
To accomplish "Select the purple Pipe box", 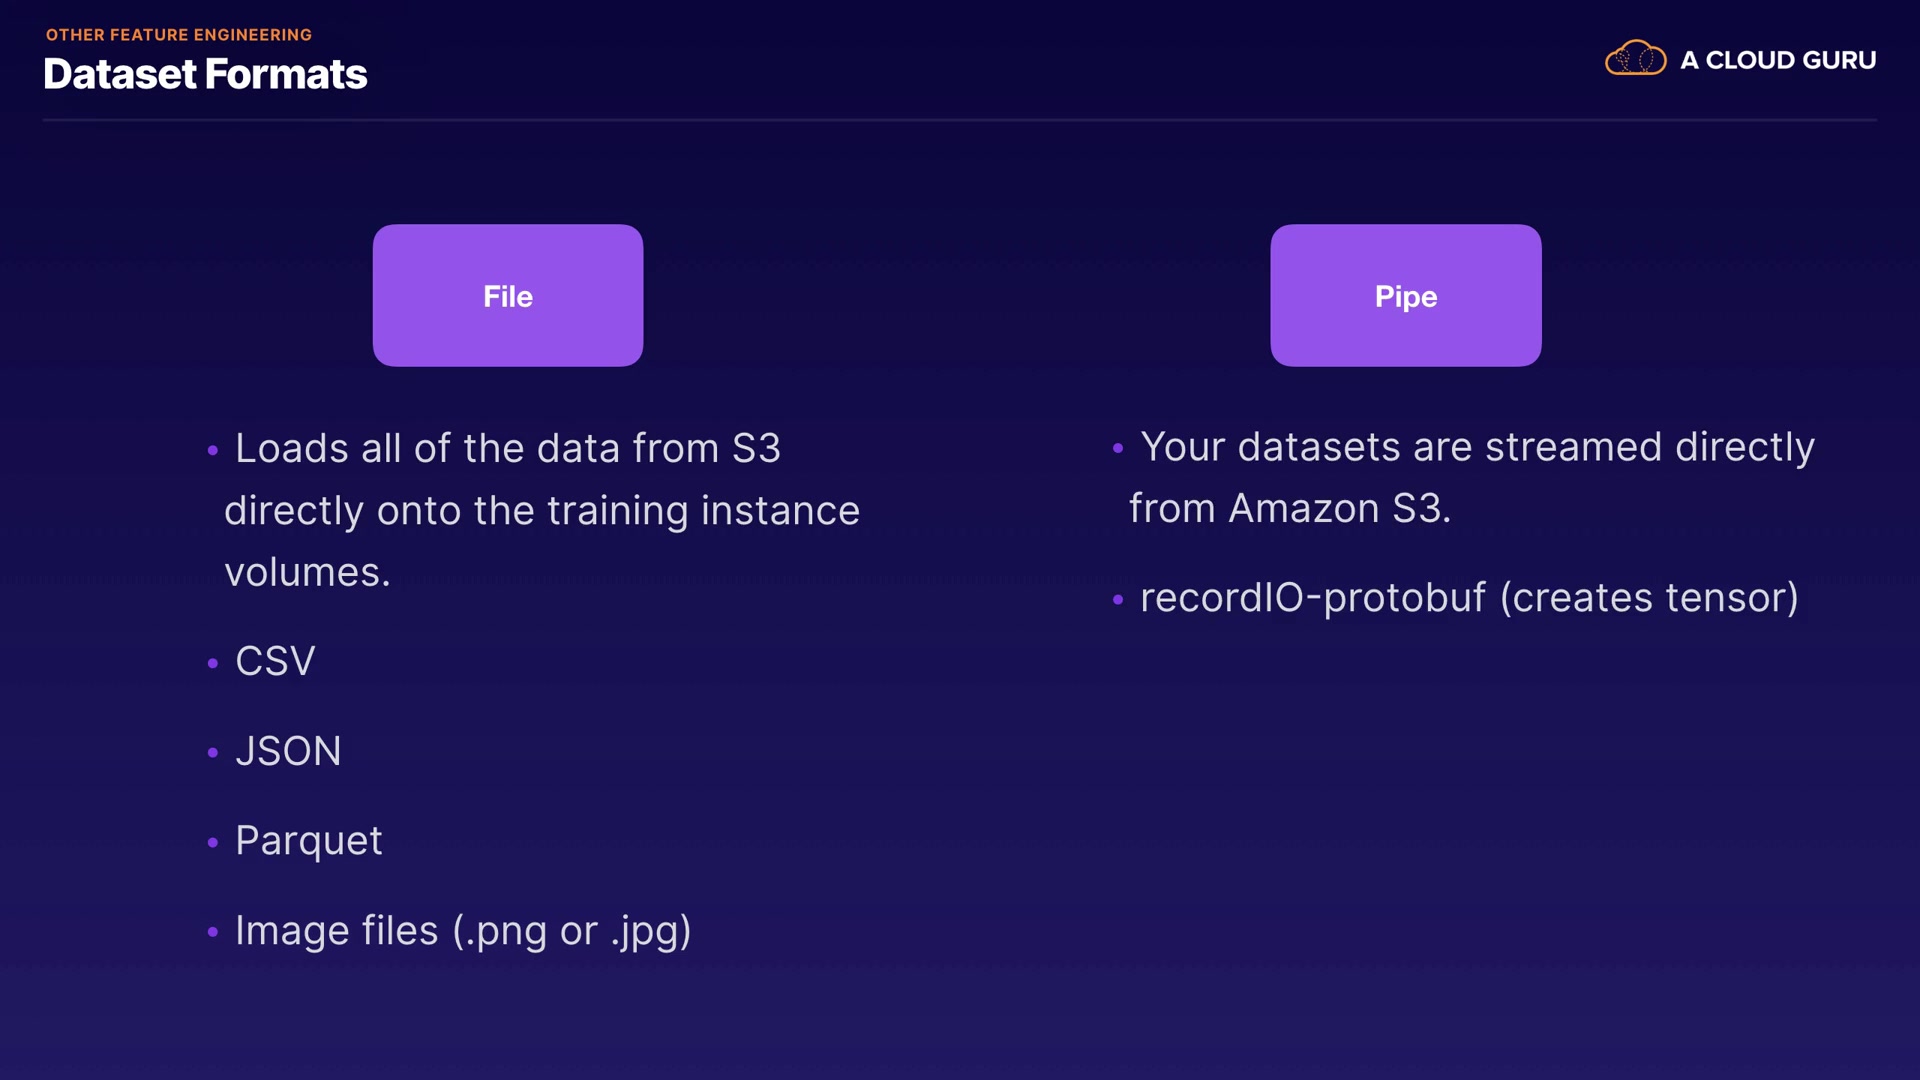I will [x=1405, y=295].
